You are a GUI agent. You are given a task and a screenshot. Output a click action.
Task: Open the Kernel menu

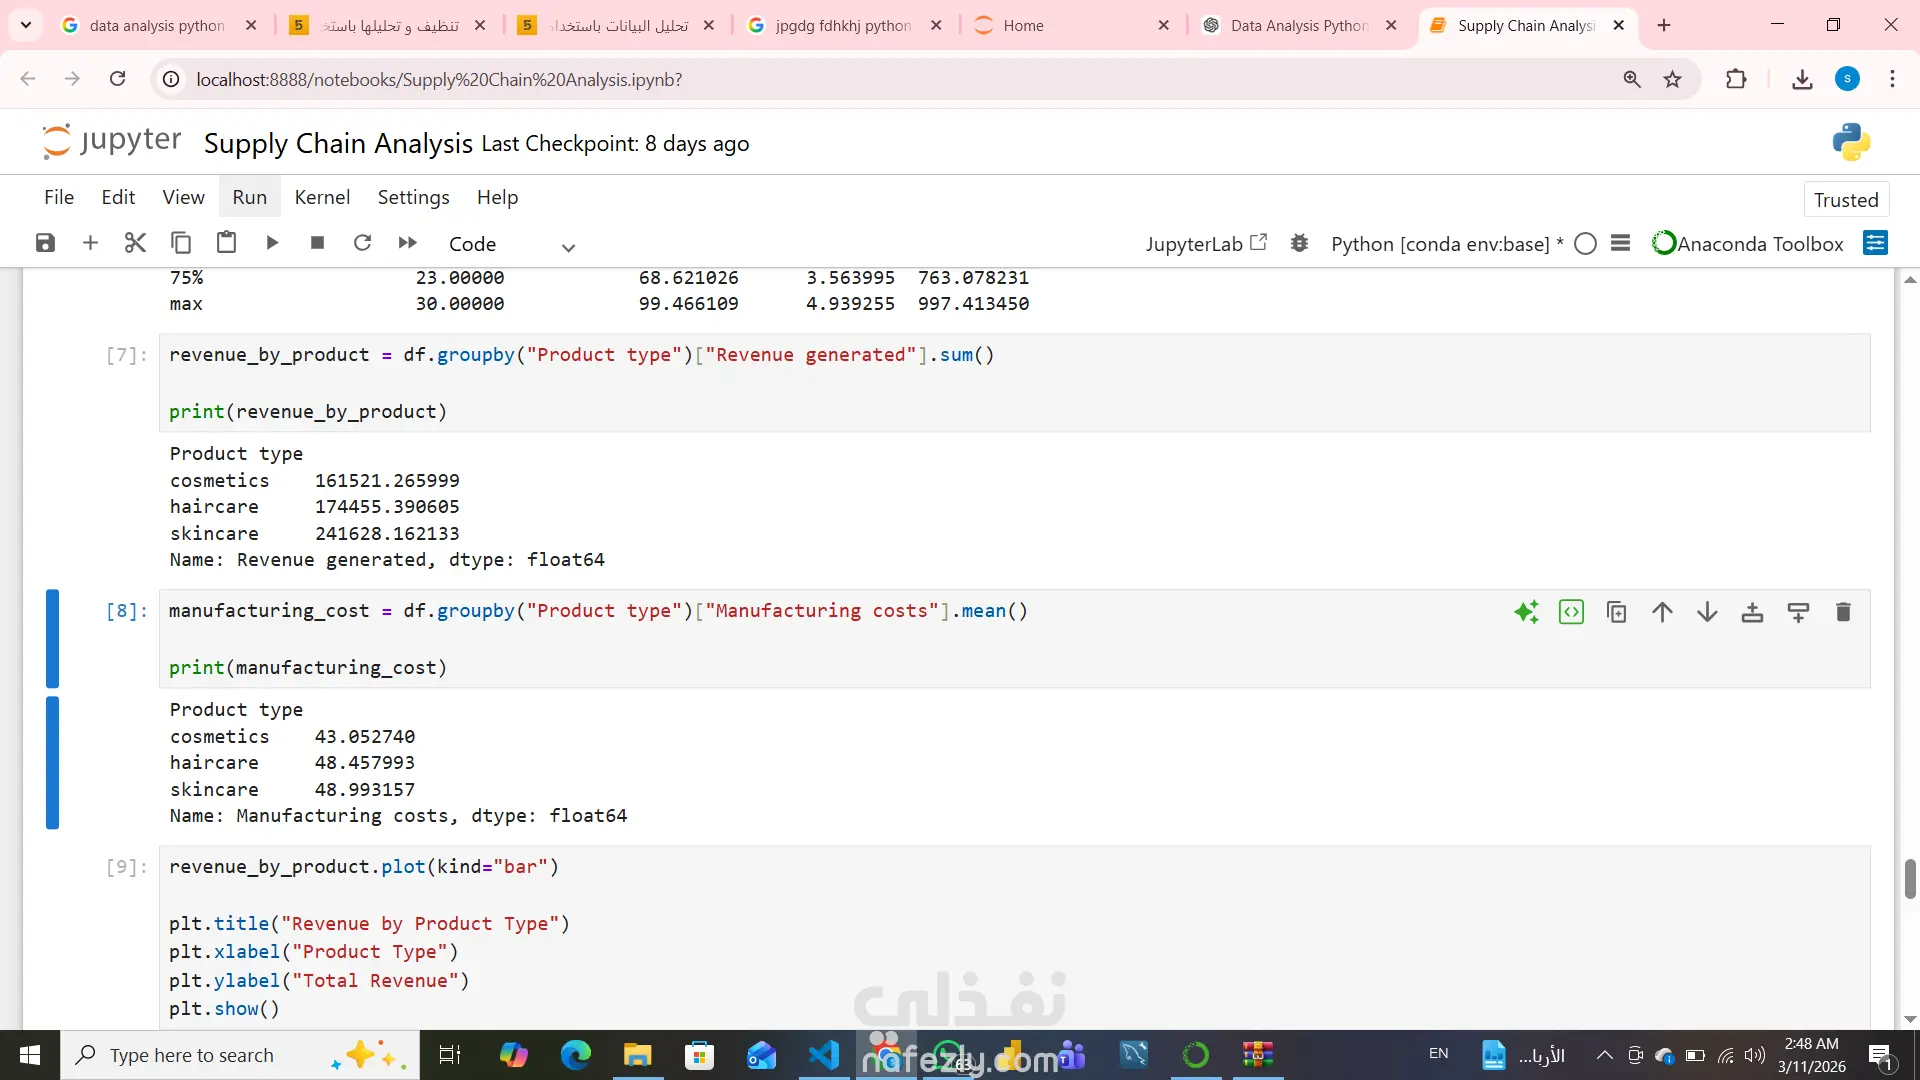[x=322, y=197]
